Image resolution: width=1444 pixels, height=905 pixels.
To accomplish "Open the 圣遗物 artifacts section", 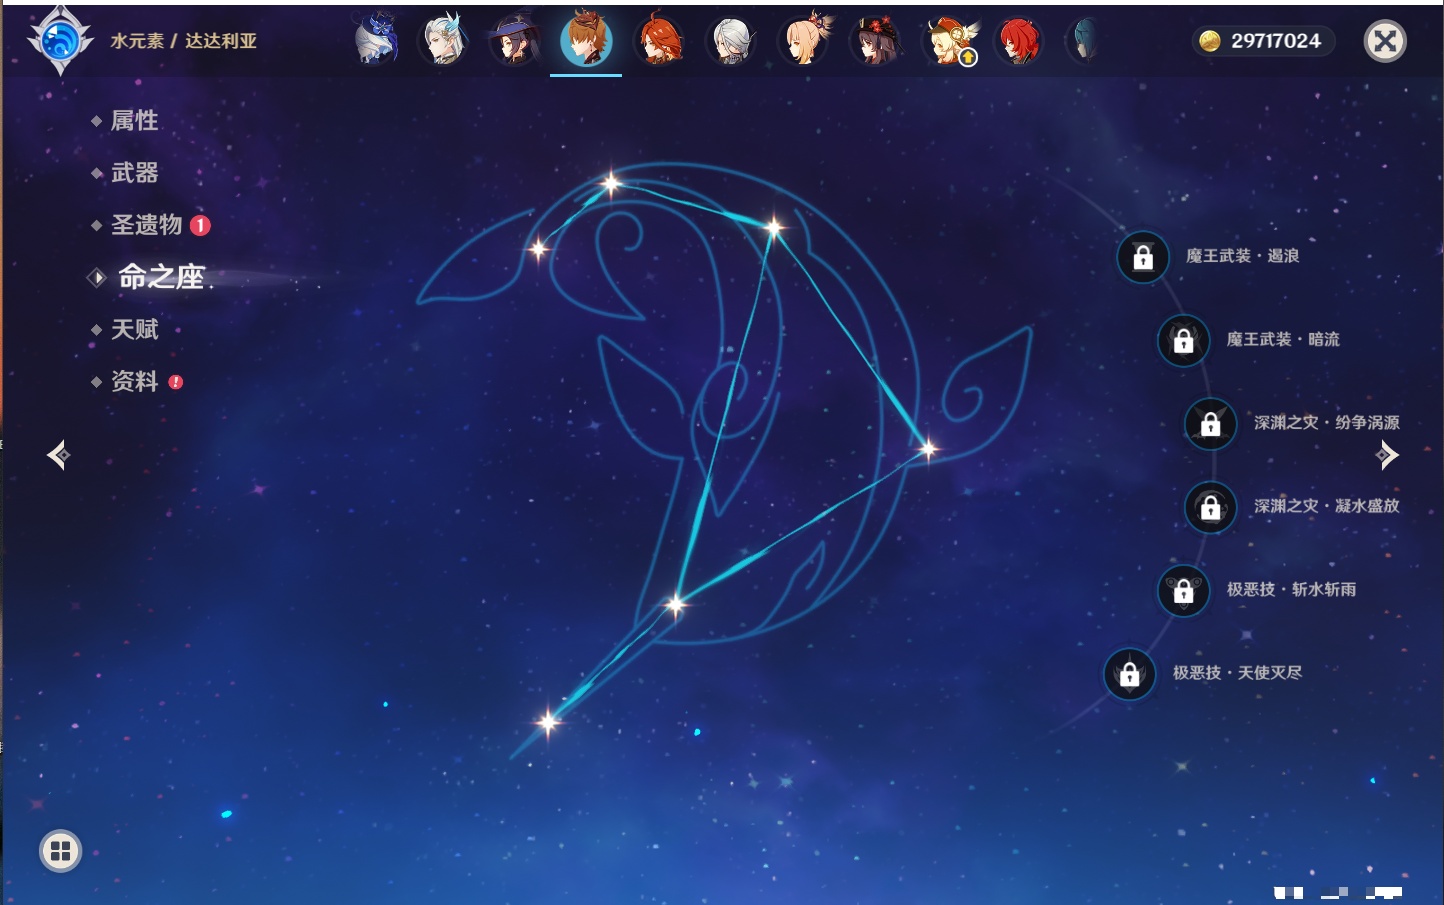I will coord(146,225).
